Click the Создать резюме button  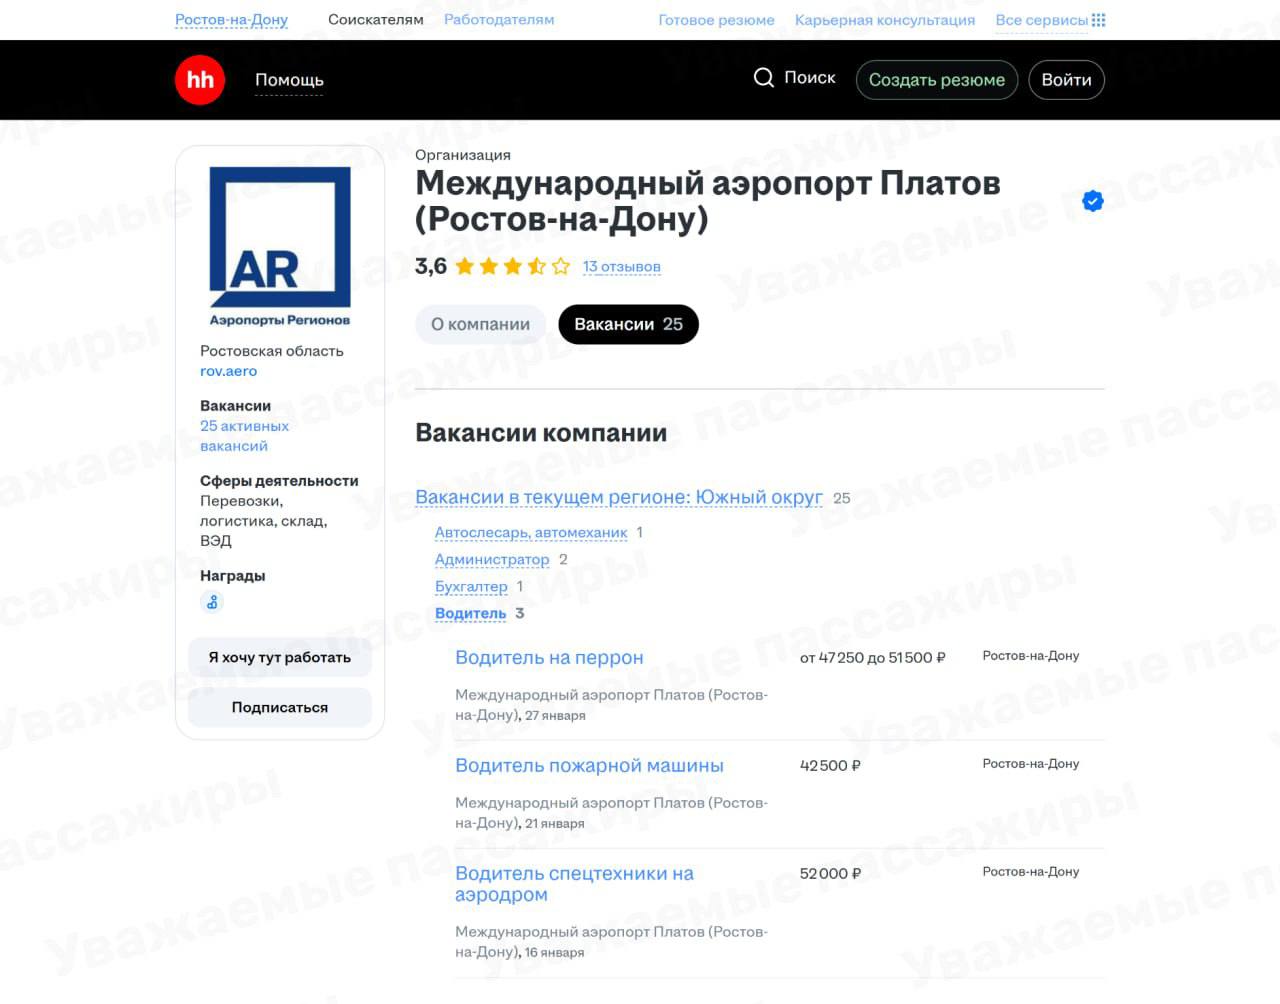[x=937, y=80]
